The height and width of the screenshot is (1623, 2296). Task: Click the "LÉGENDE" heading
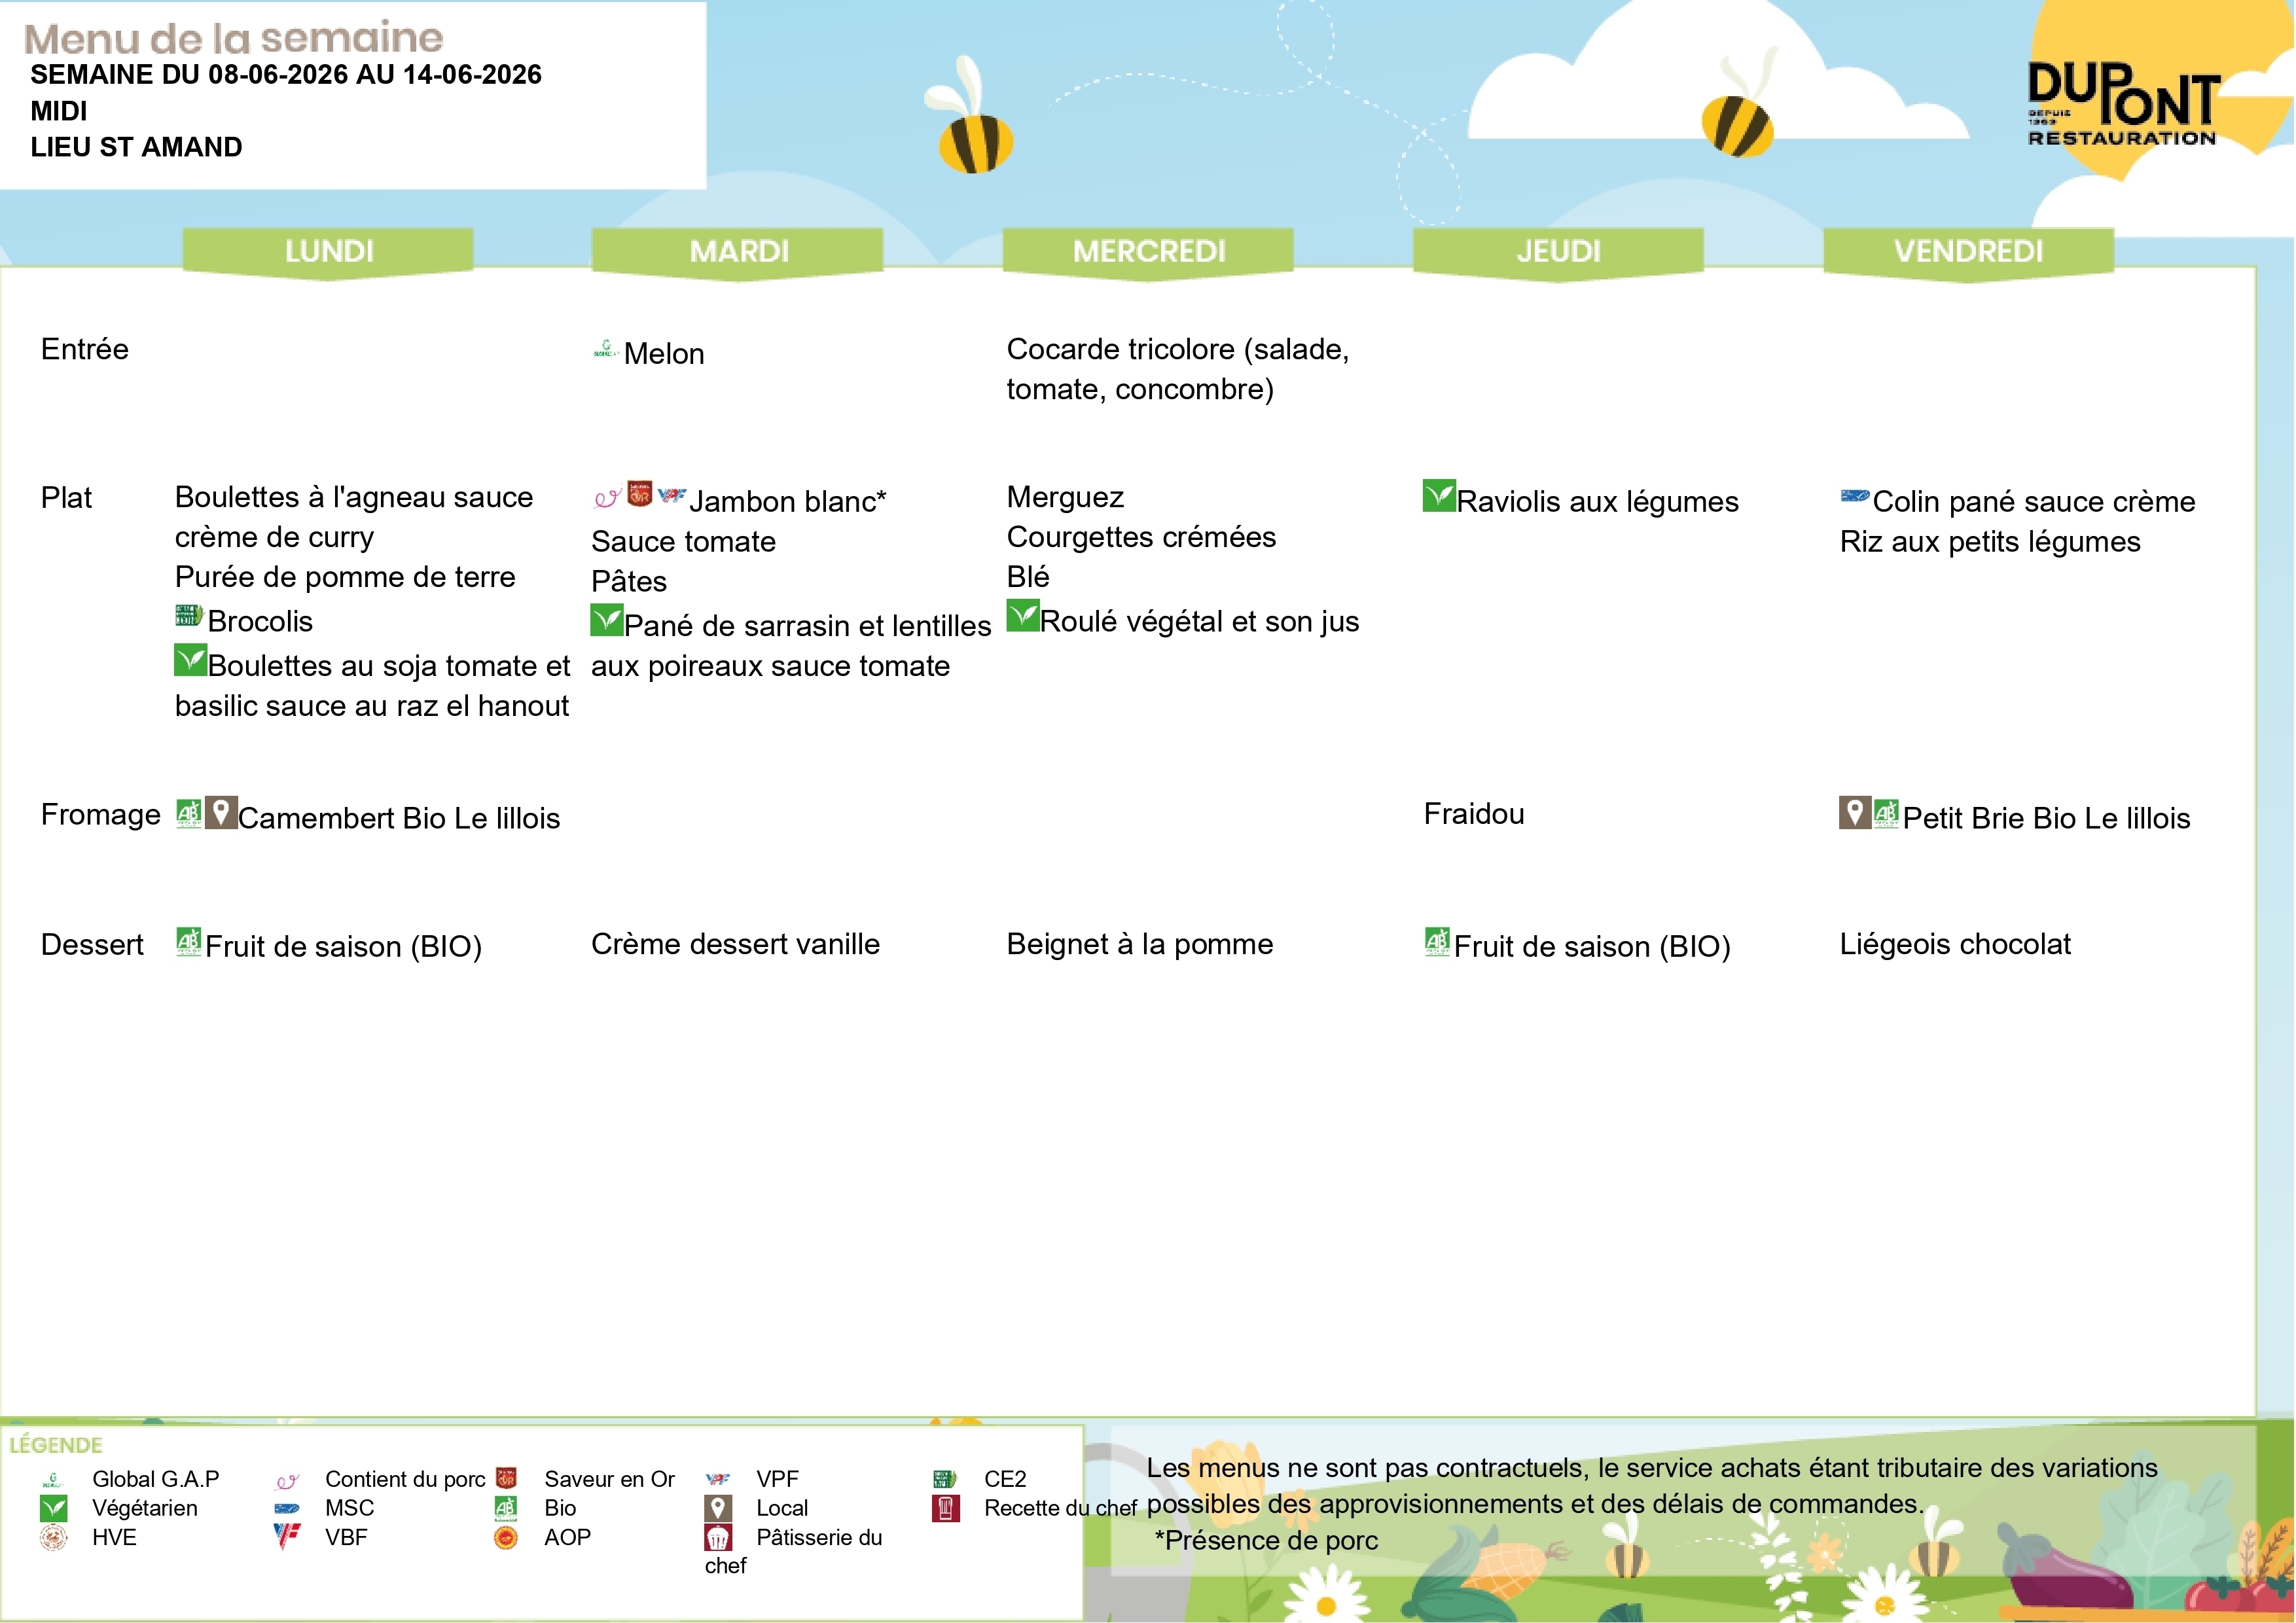tap(56, 1445)
